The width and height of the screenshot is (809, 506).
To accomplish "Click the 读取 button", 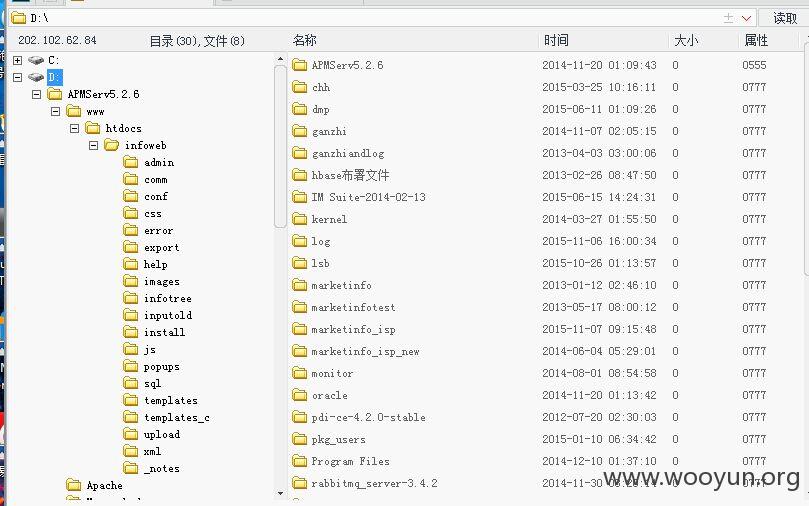I will click(785, 19).
